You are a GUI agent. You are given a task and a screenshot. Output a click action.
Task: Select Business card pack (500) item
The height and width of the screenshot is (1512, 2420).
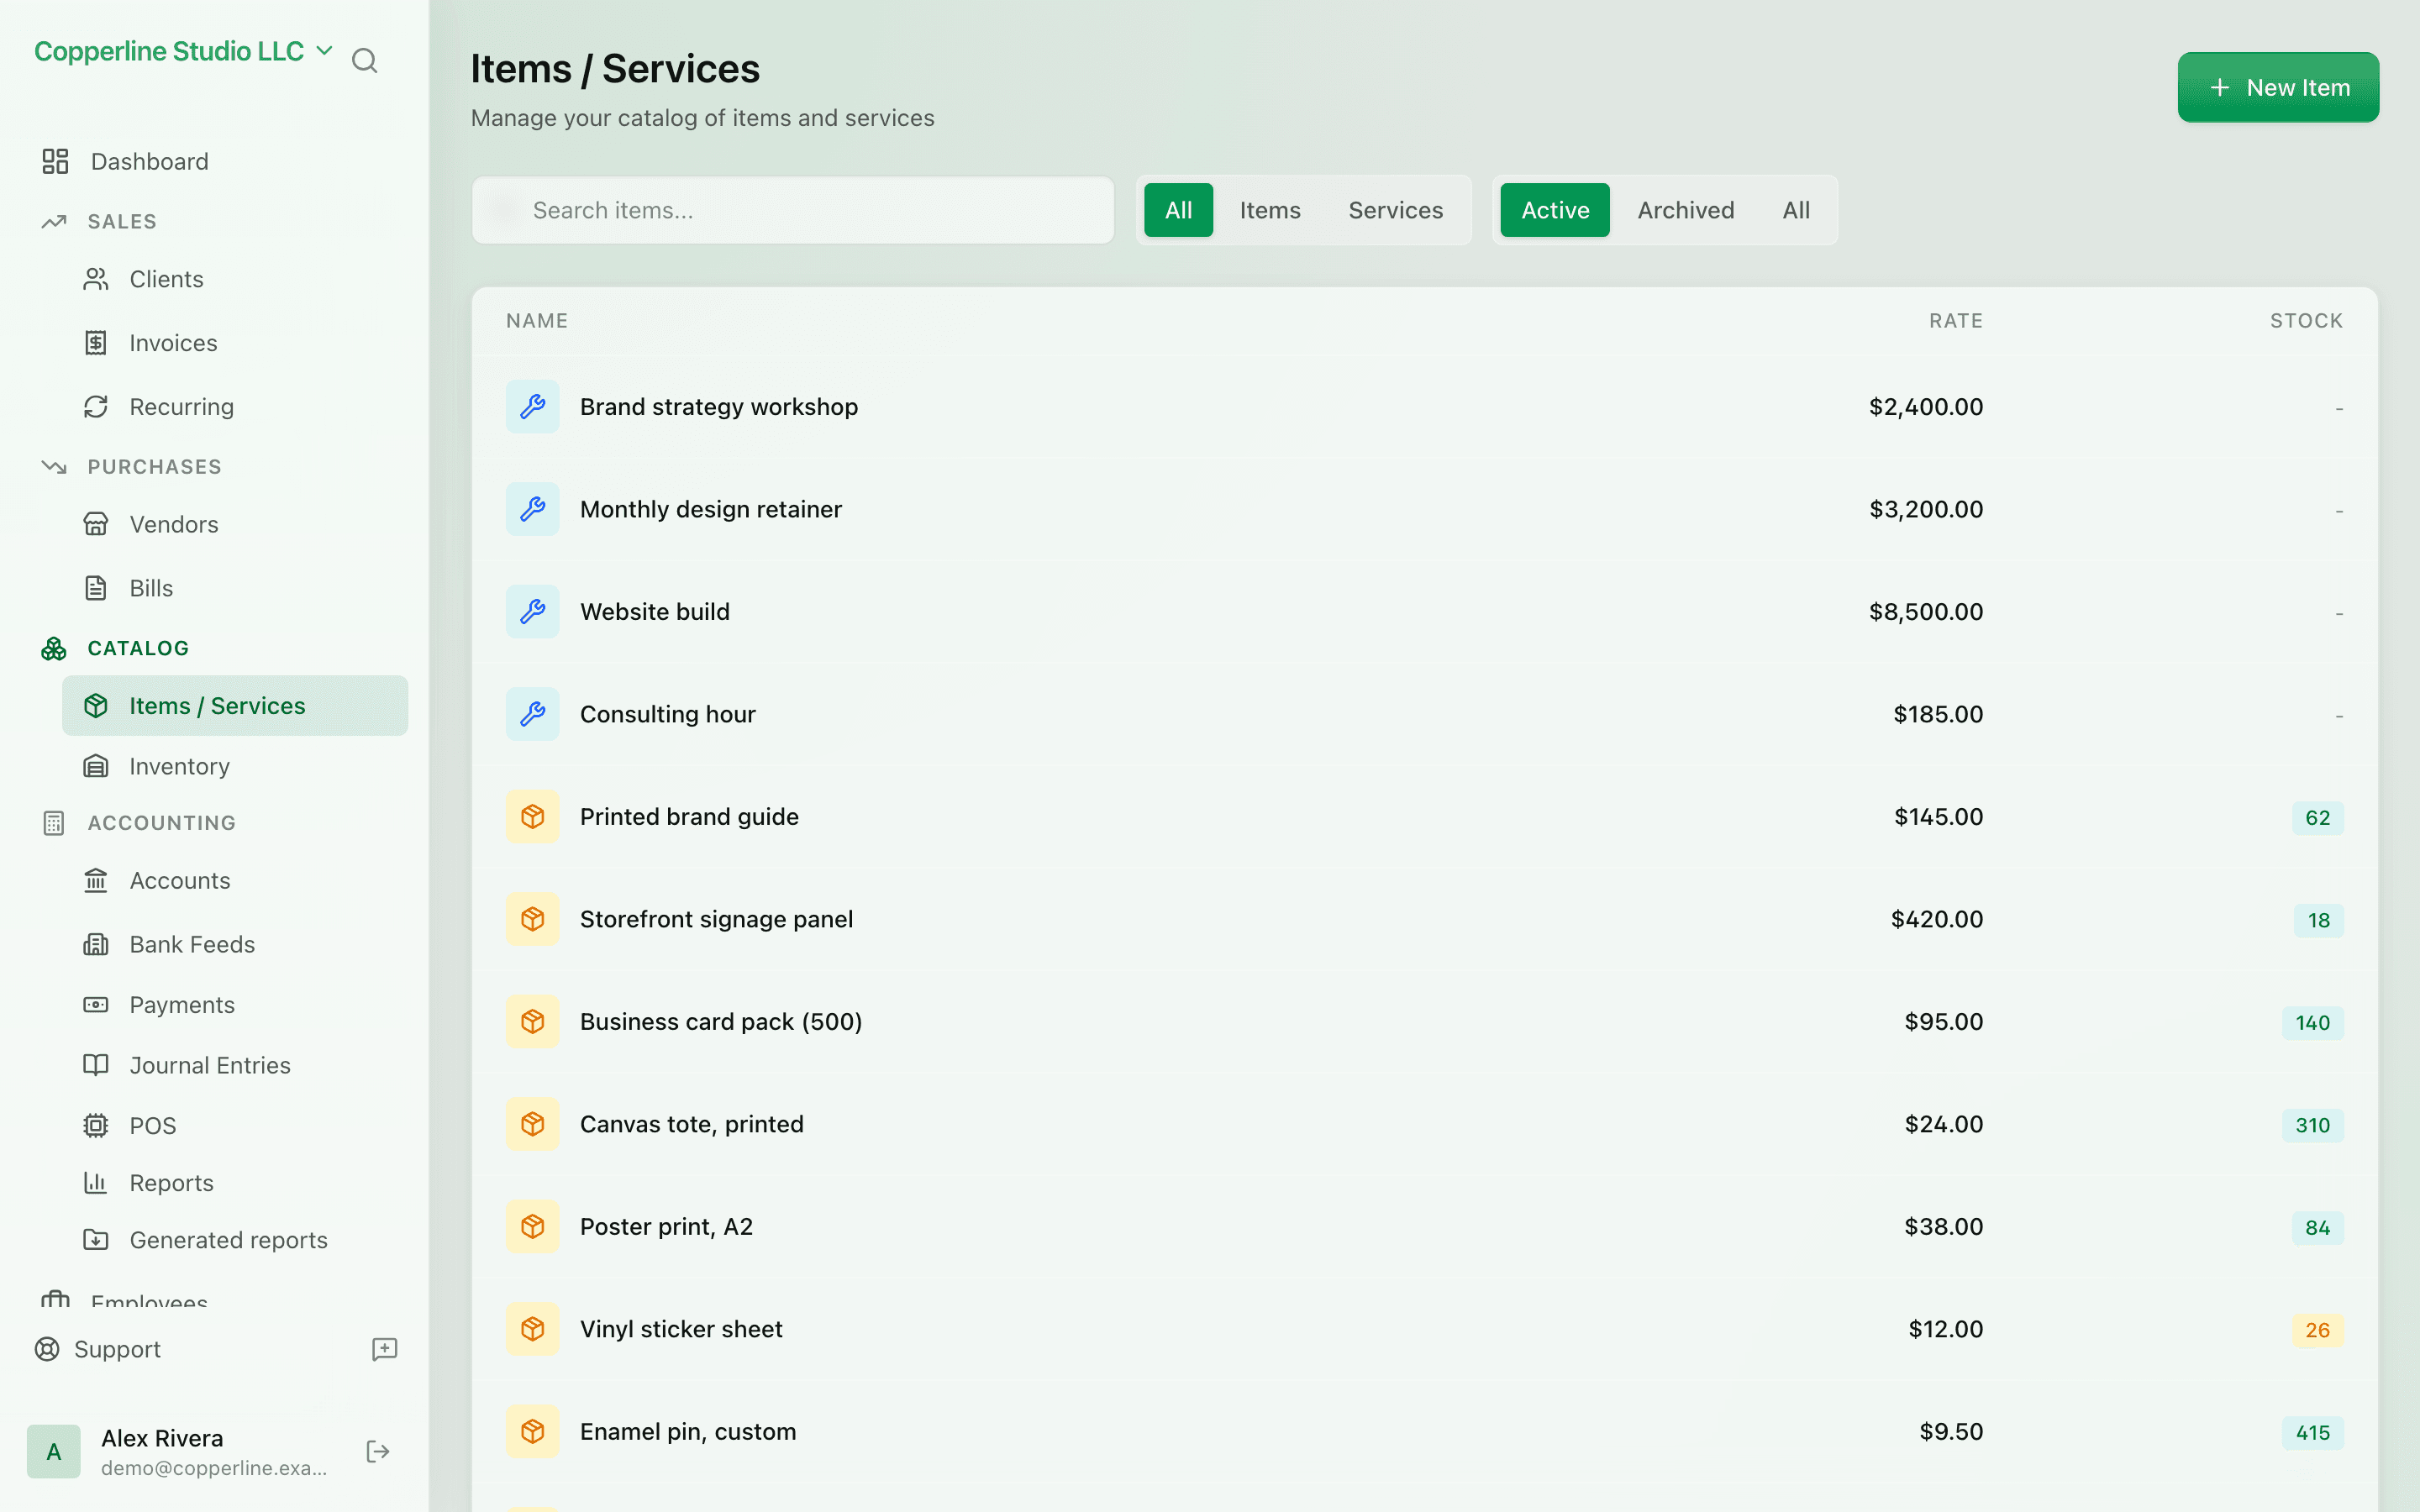click(x=1425, y=1021)
